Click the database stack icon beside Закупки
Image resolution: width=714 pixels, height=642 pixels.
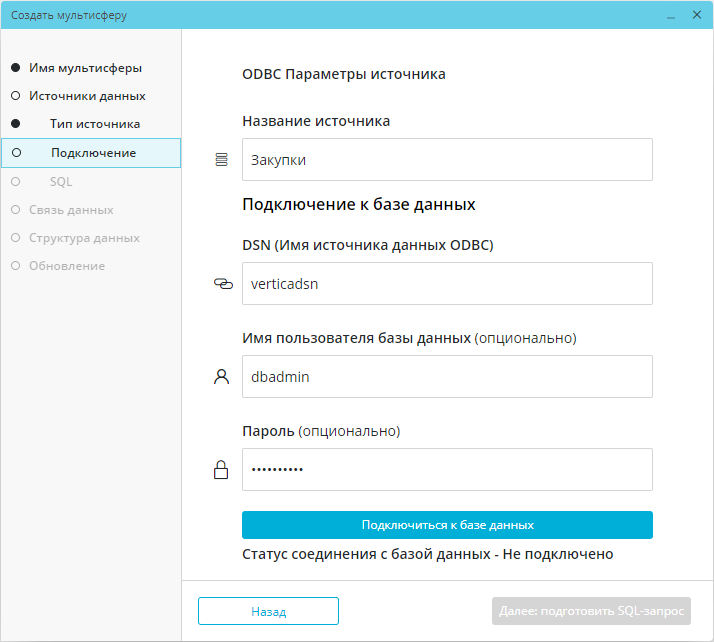coord(221,160)
